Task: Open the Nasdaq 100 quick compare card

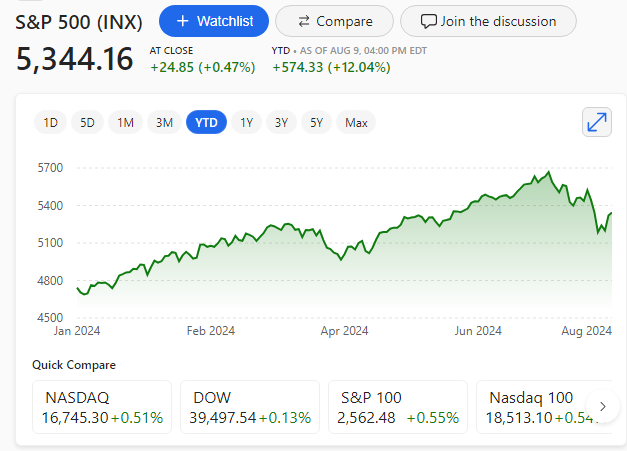Action: [544, 407]
